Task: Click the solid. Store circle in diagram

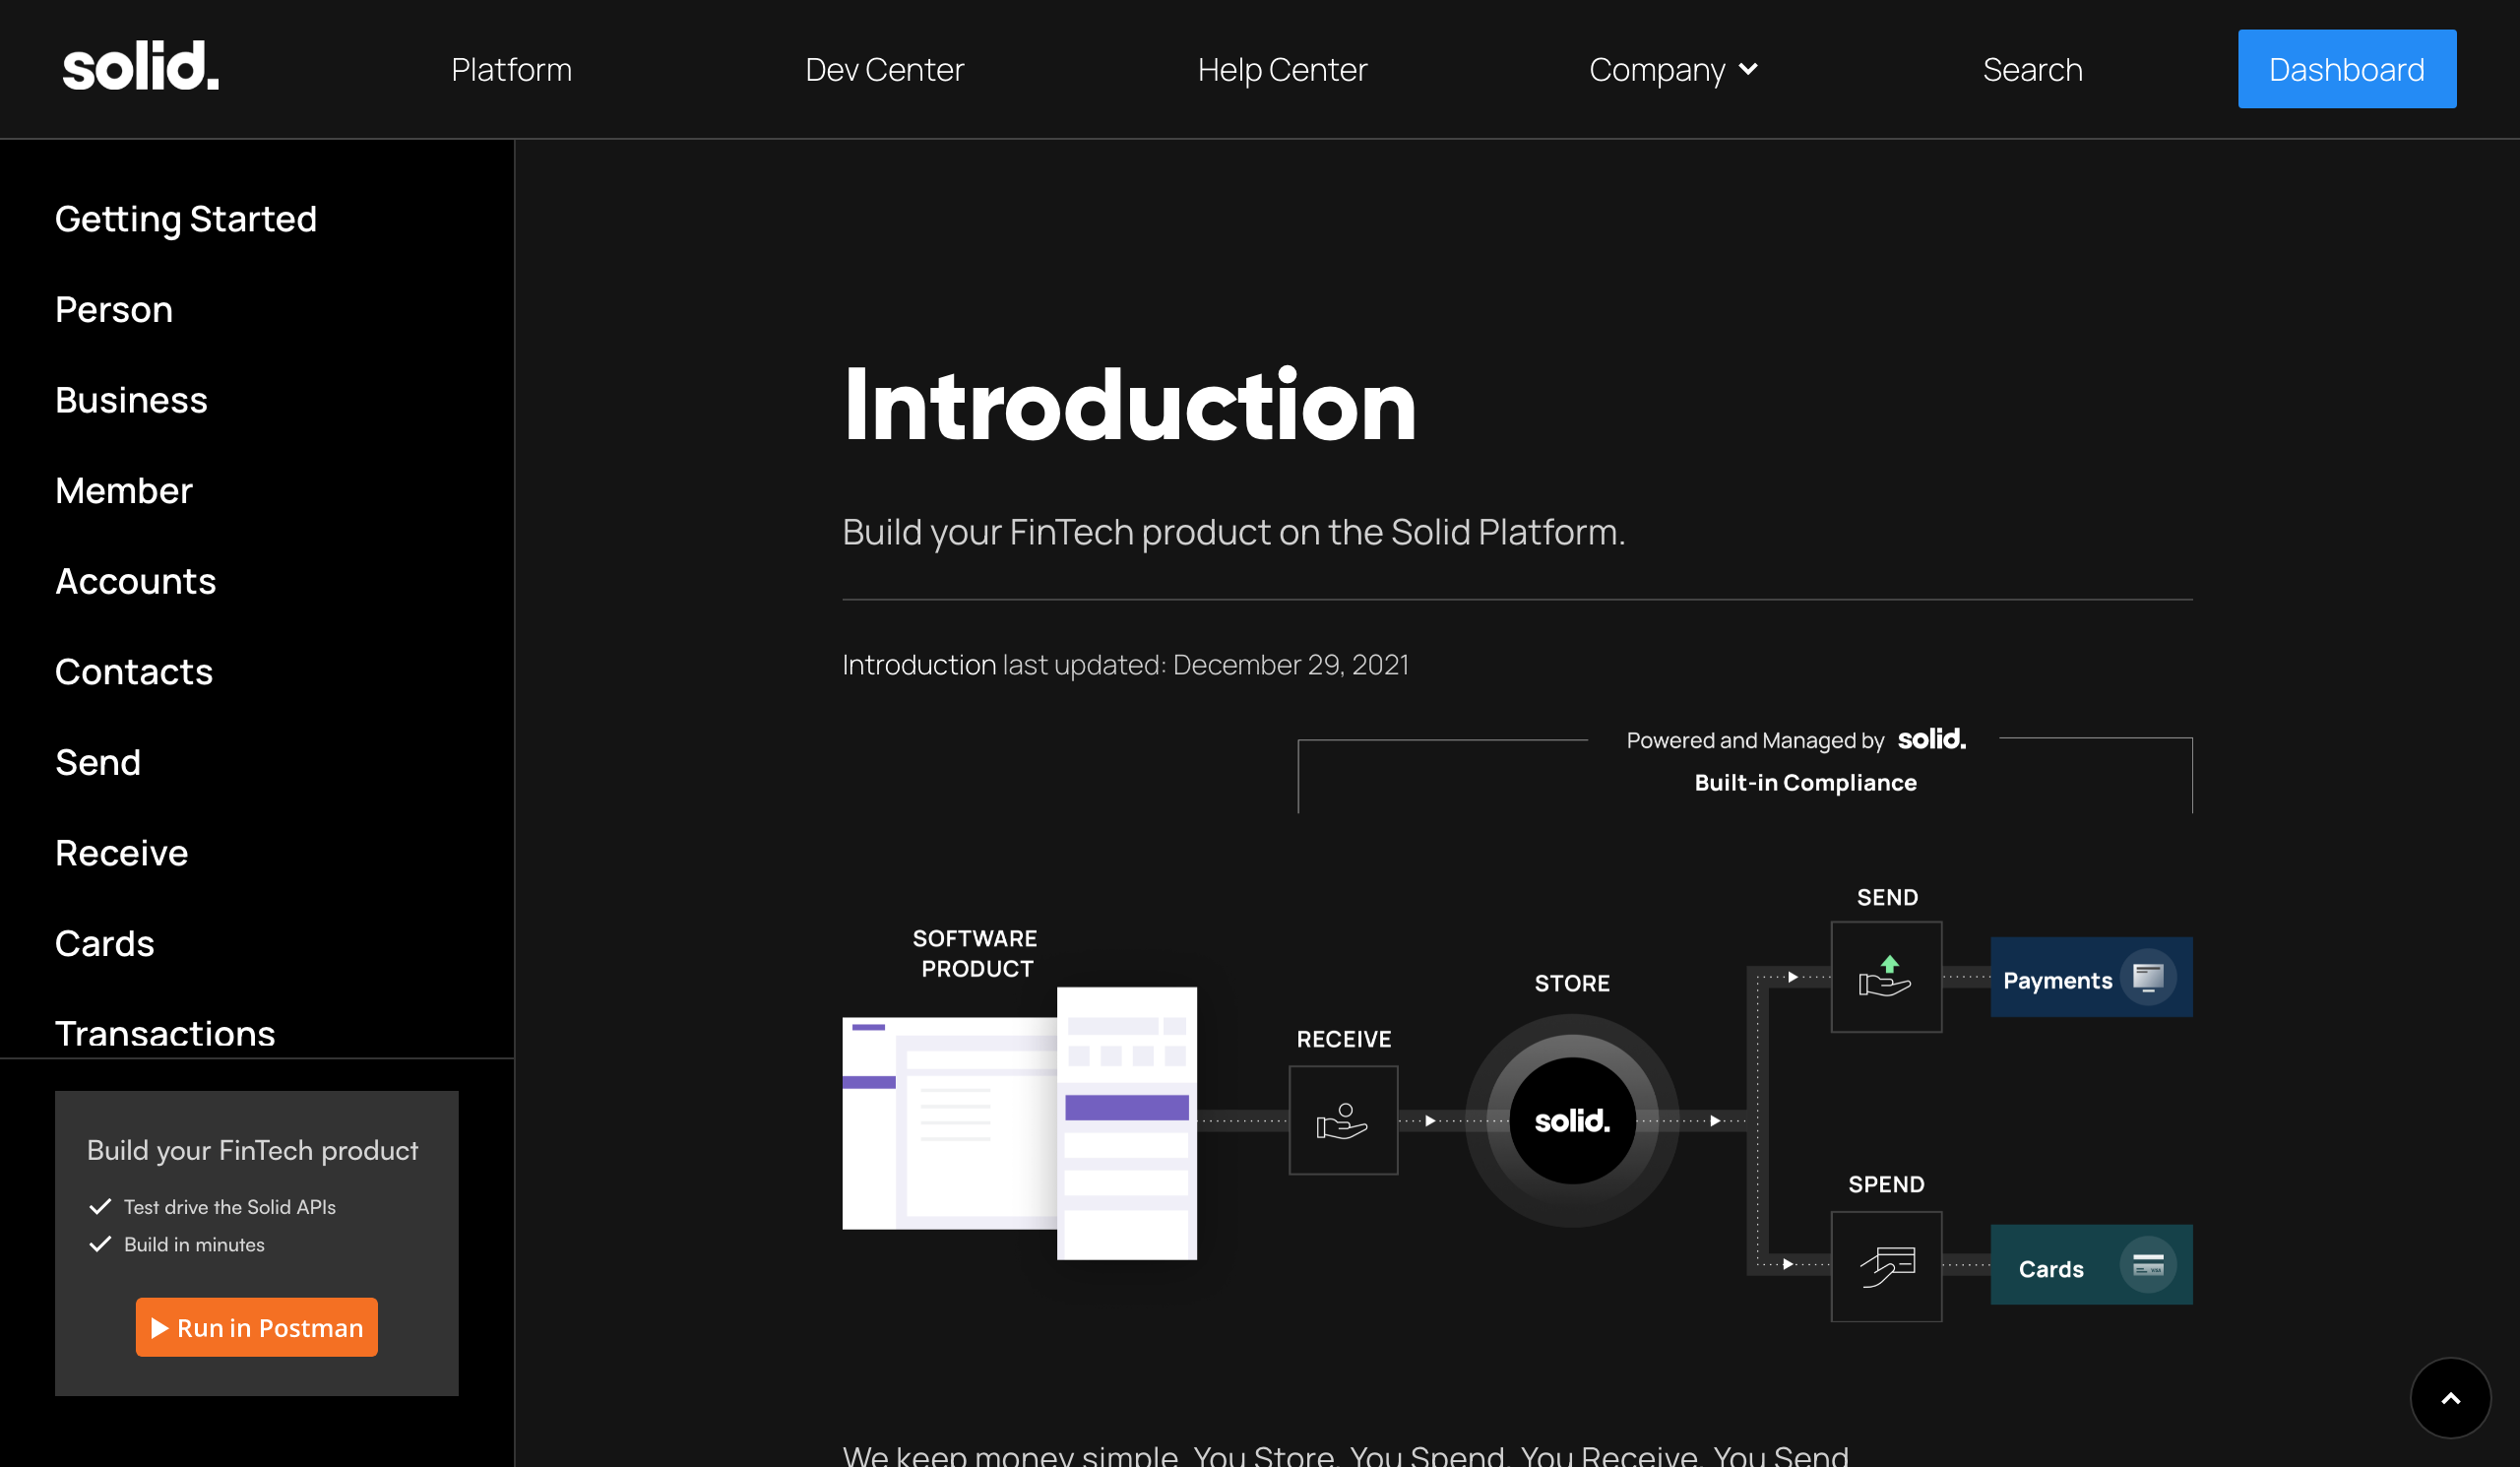Action: 1572,1121
